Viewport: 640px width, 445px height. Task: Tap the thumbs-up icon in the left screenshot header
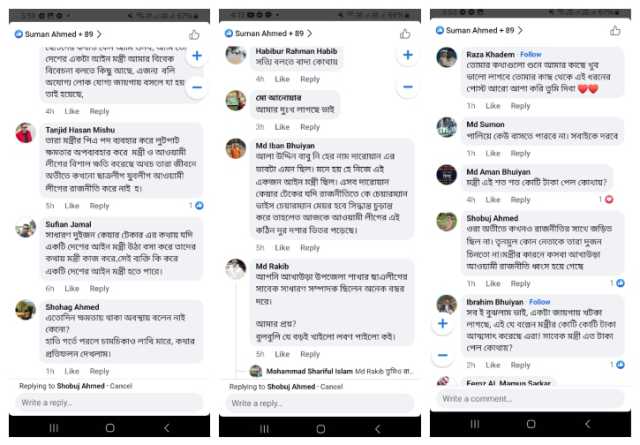194,35
